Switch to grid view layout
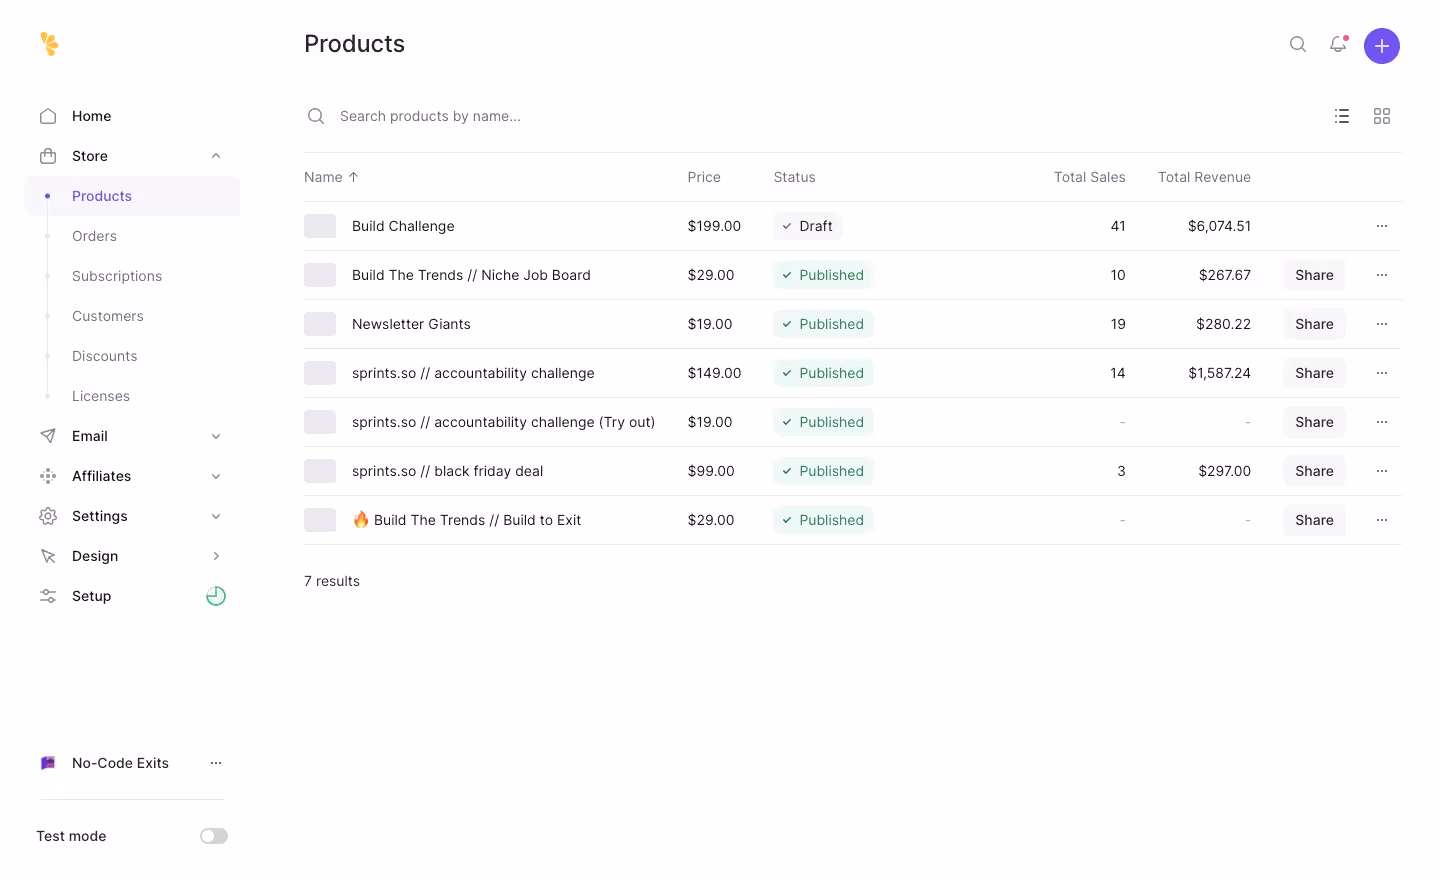The height and width of the screenshot is (880, 1442). click(x=1382, y=116)
